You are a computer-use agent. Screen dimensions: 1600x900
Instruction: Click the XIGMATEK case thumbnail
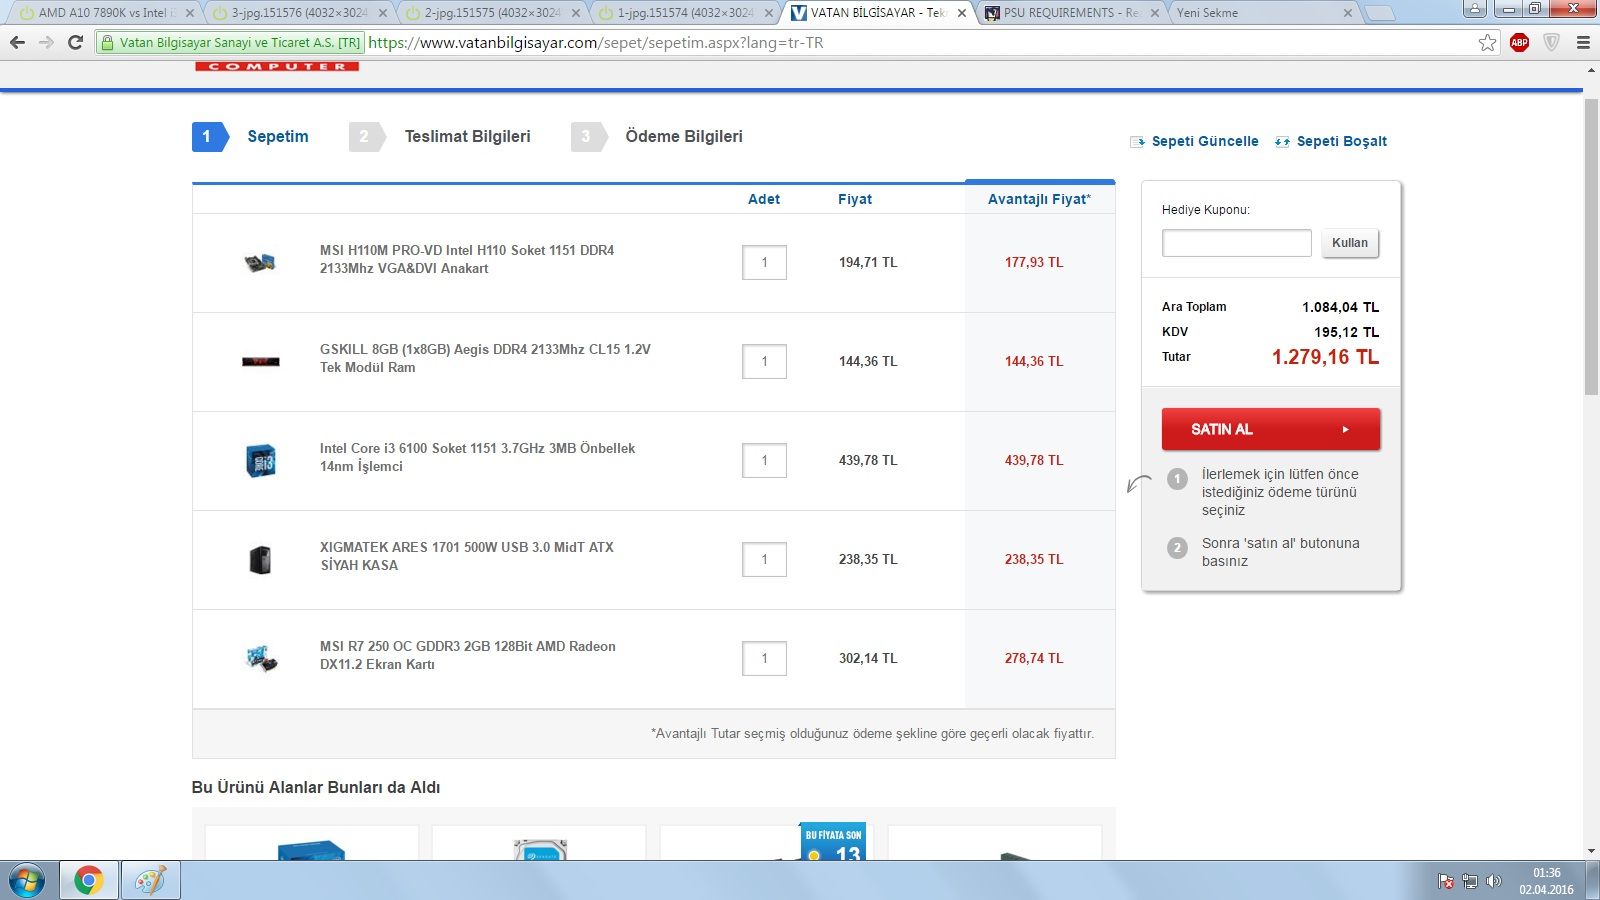260,559
